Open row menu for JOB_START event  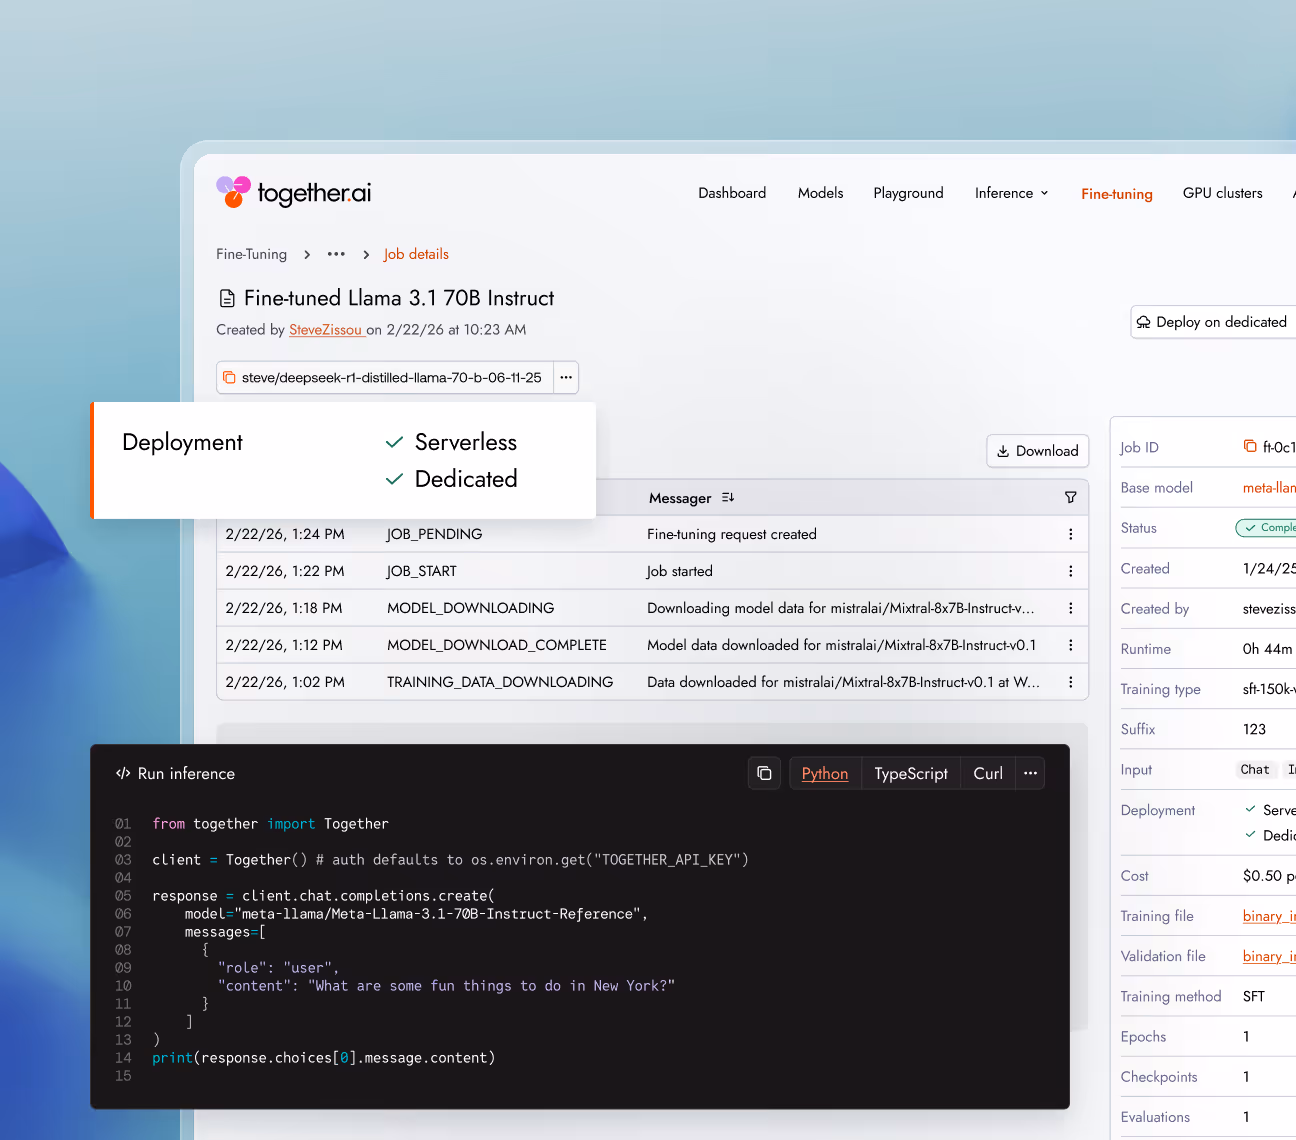[x=1070, y=571]
